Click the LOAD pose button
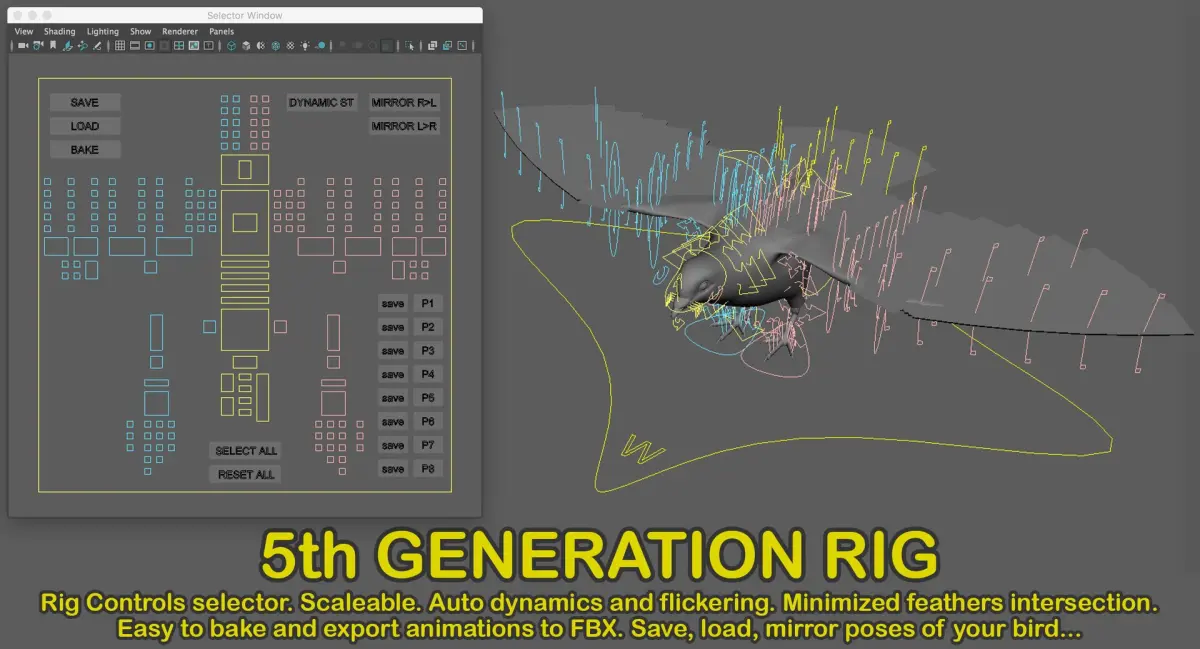Viewport: 1200px width, 649px height. pyautogui.click(x=85, y=126)
